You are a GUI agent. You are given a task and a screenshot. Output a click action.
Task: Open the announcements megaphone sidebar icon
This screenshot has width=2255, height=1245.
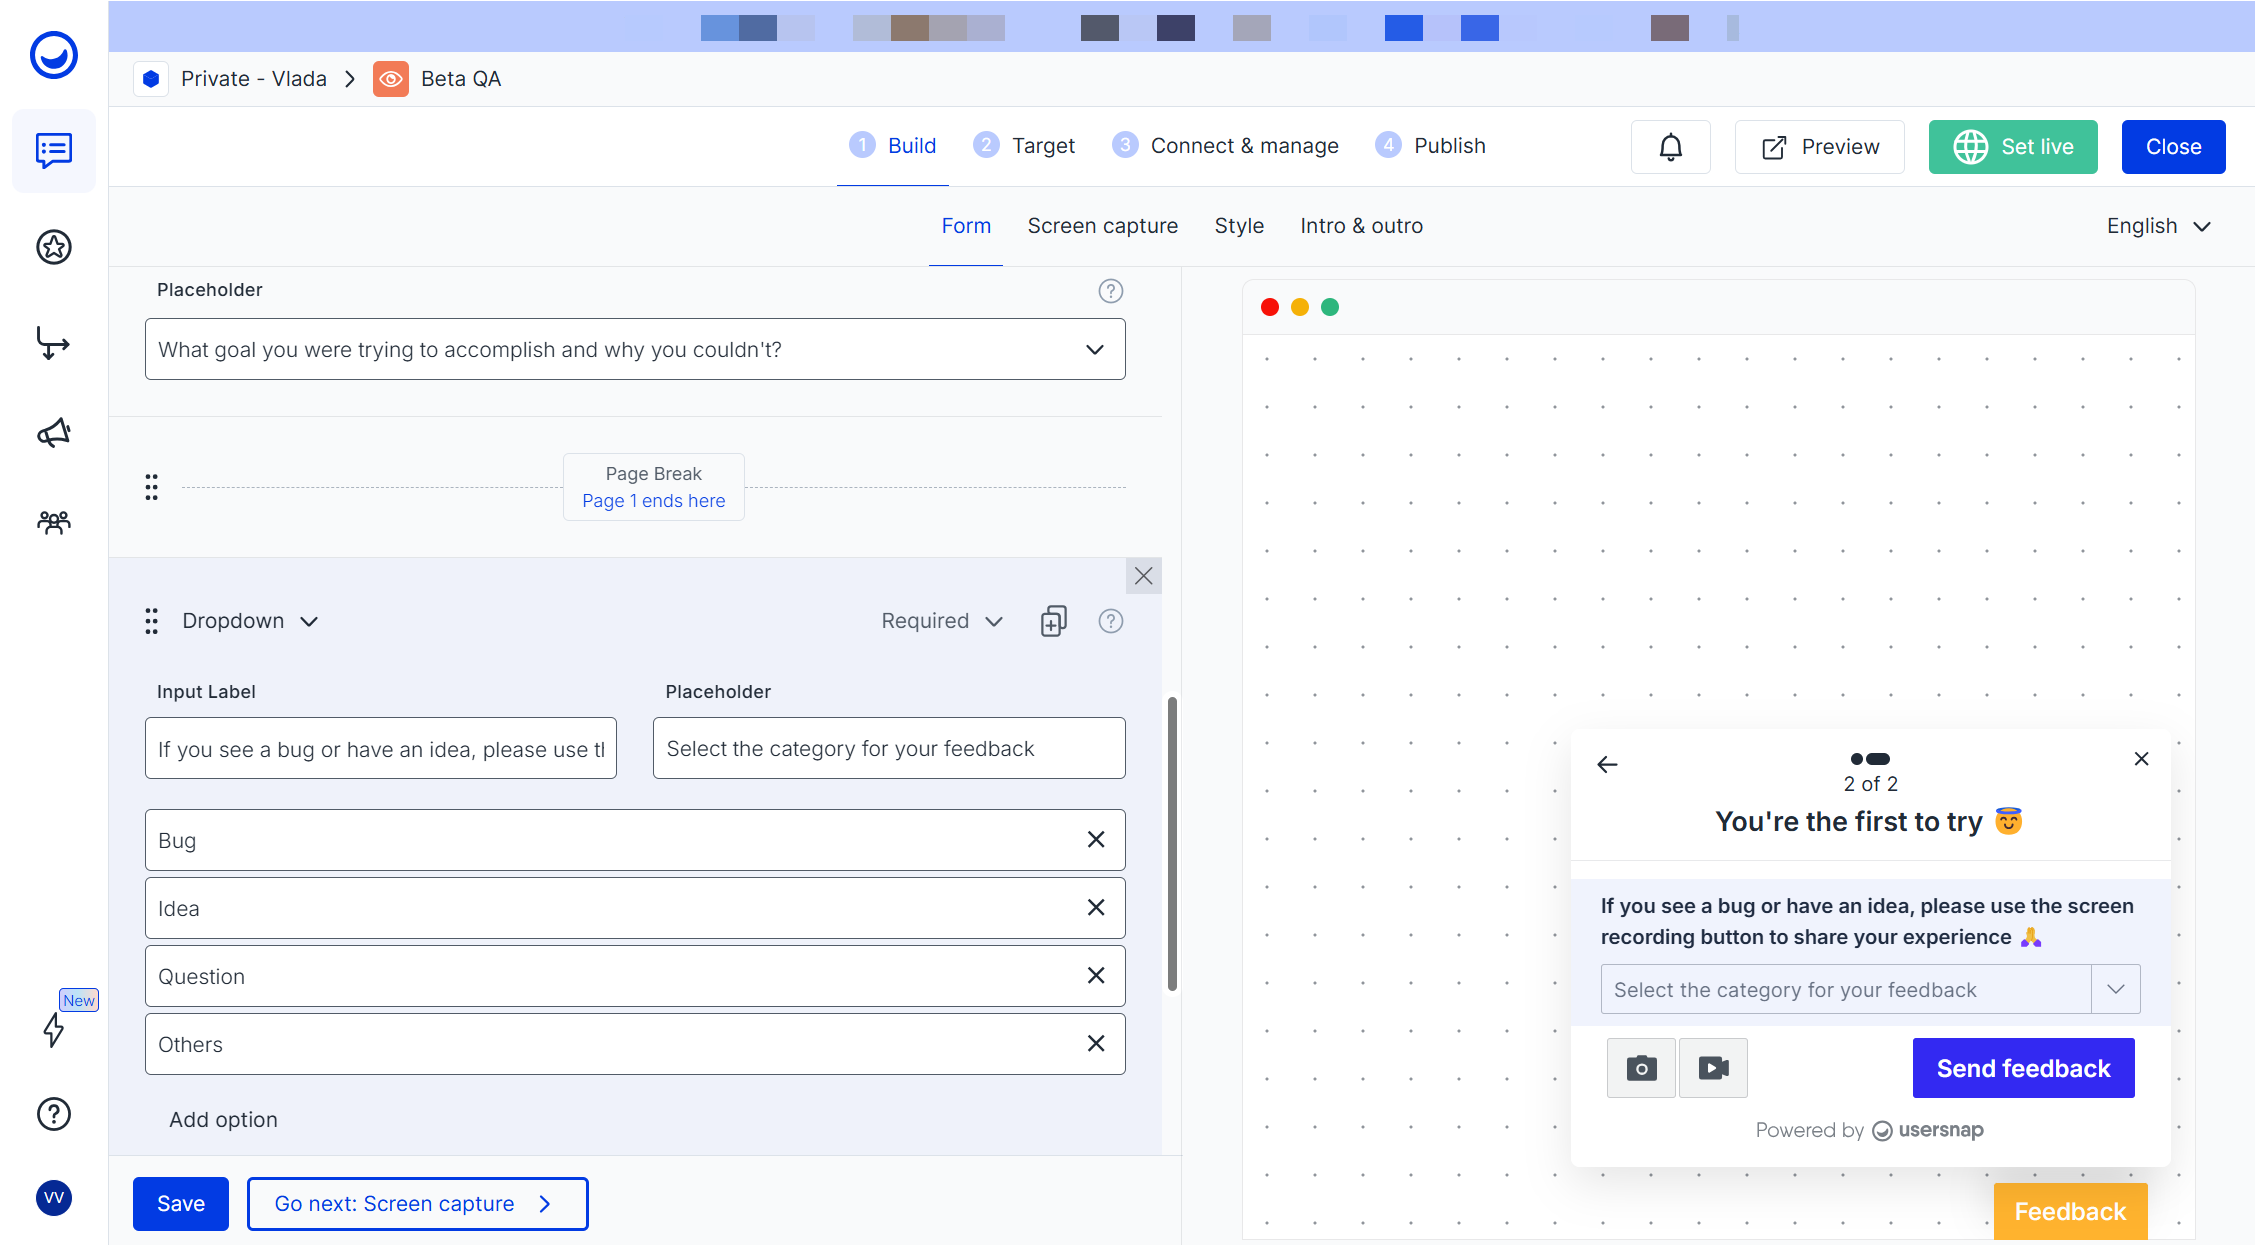point(54,433)
